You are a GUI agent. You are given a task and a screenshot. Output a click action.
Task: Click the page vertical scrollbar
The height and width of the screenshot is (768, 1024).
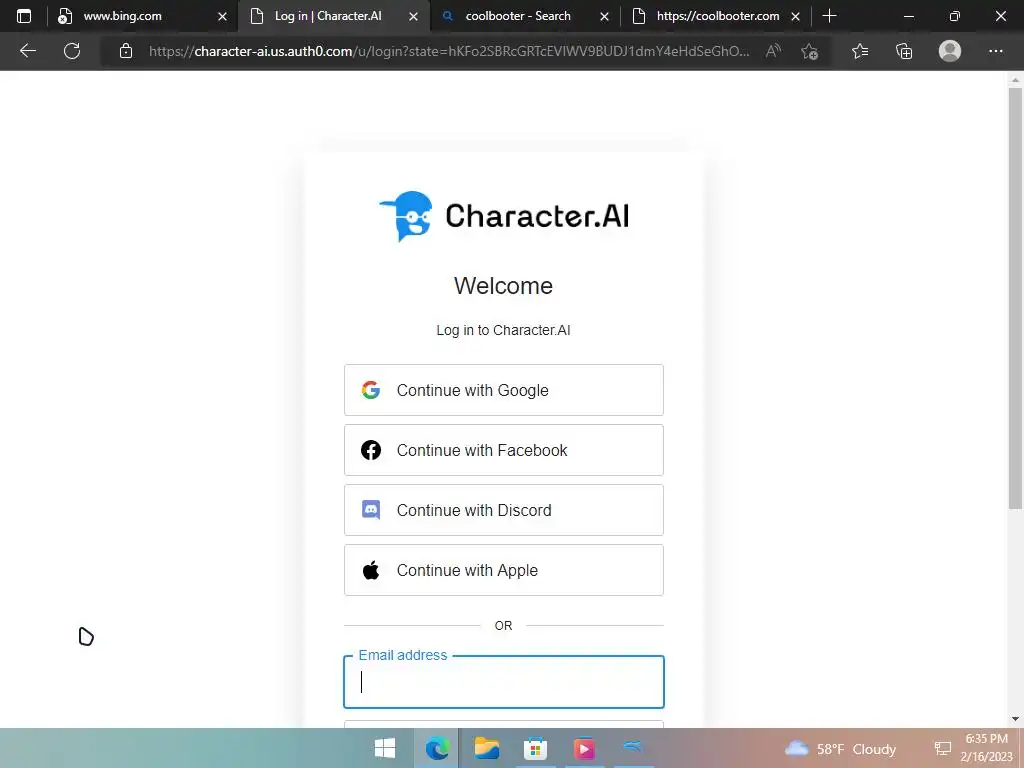pyautogui.click(x=1015, y=298)
